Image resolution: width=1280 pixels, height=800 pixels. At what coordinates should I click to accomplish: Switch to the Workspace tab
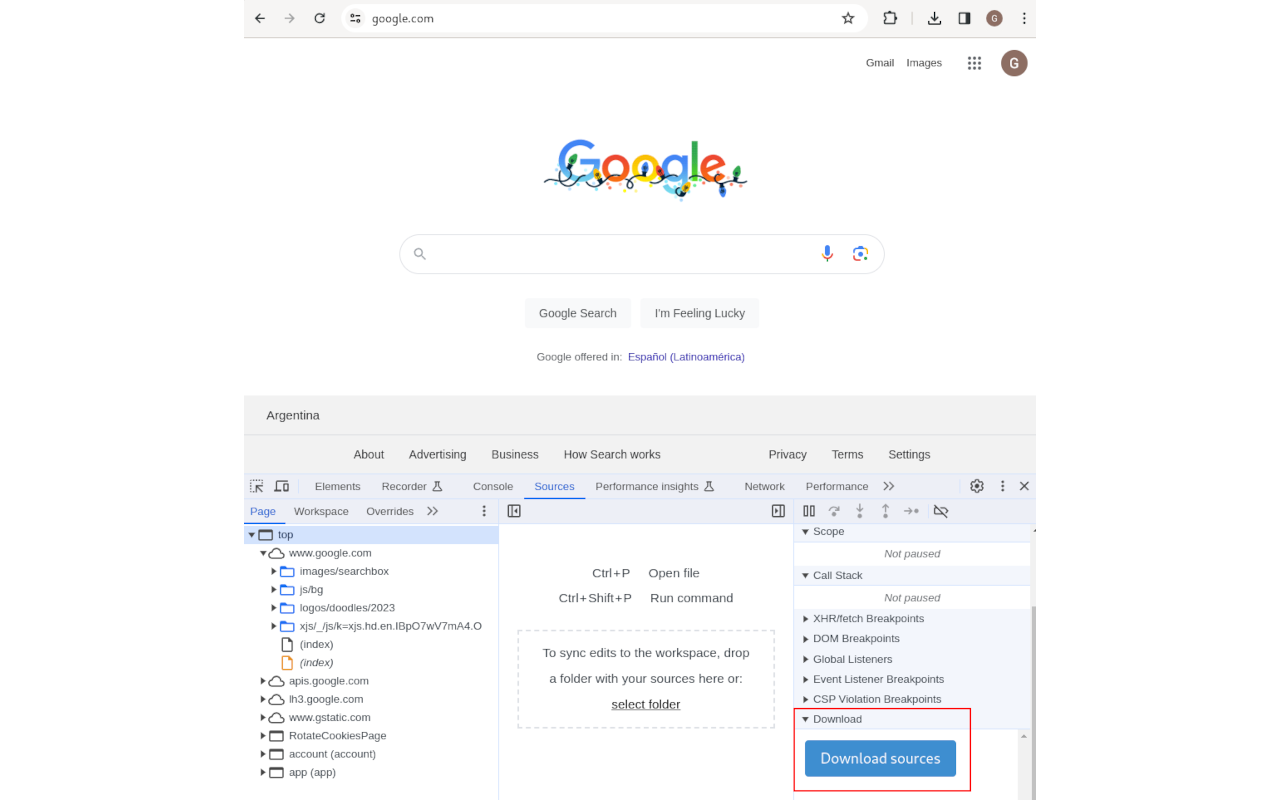pyautogui.click(x=321, y=511)
